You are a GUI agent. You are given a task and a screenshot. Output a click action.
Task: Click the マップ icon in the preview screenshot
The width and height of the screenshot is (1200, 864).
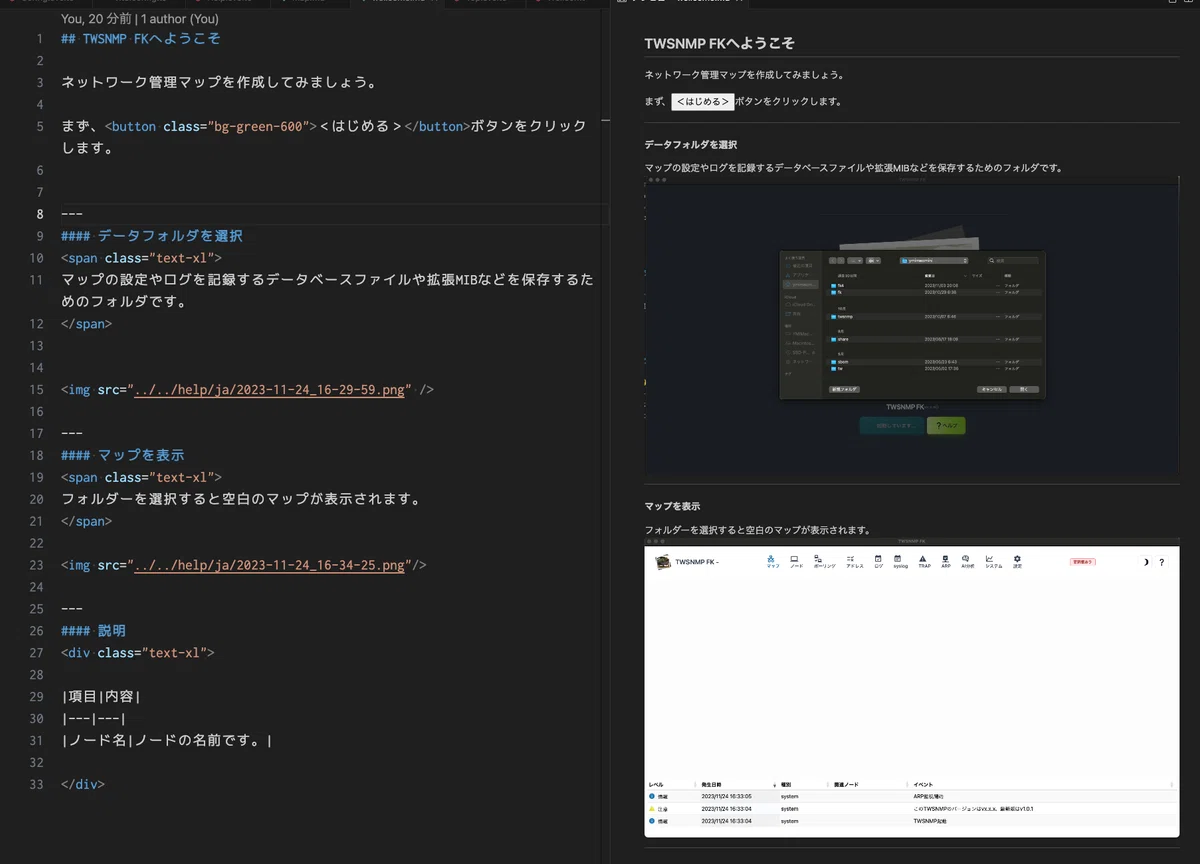[772, 562]
